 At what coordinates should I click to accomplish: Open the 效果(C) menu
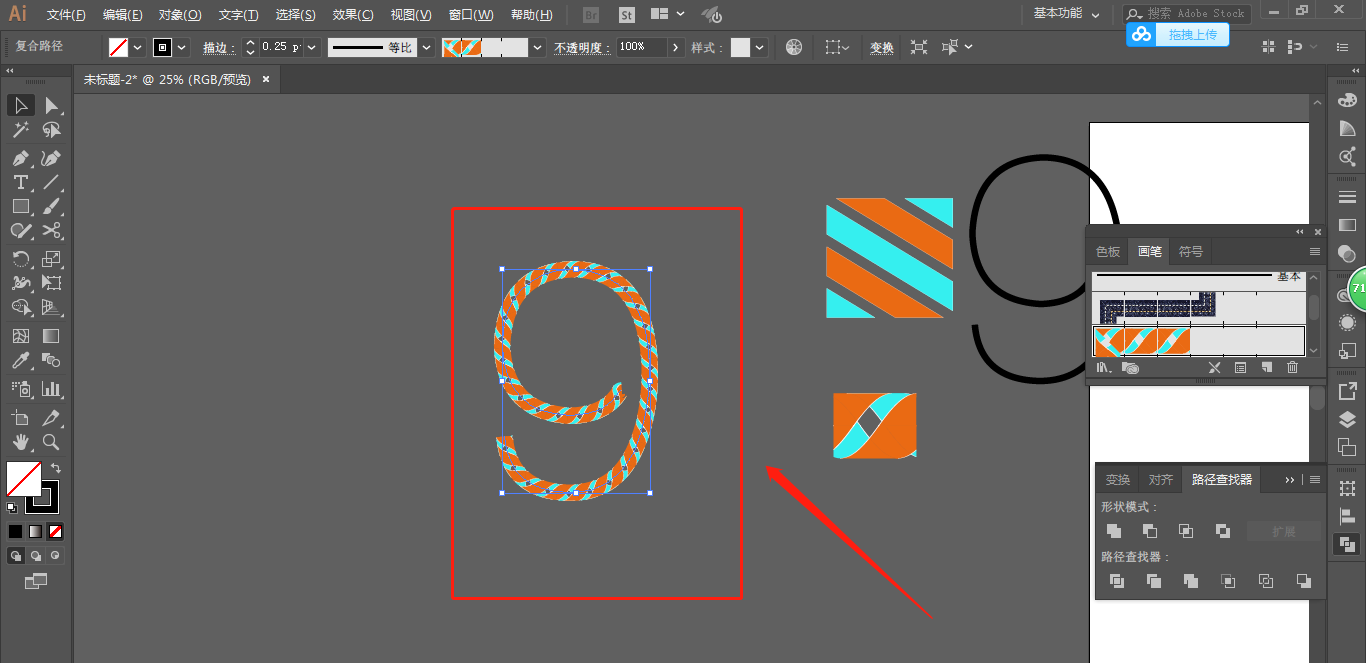point(352,15)
